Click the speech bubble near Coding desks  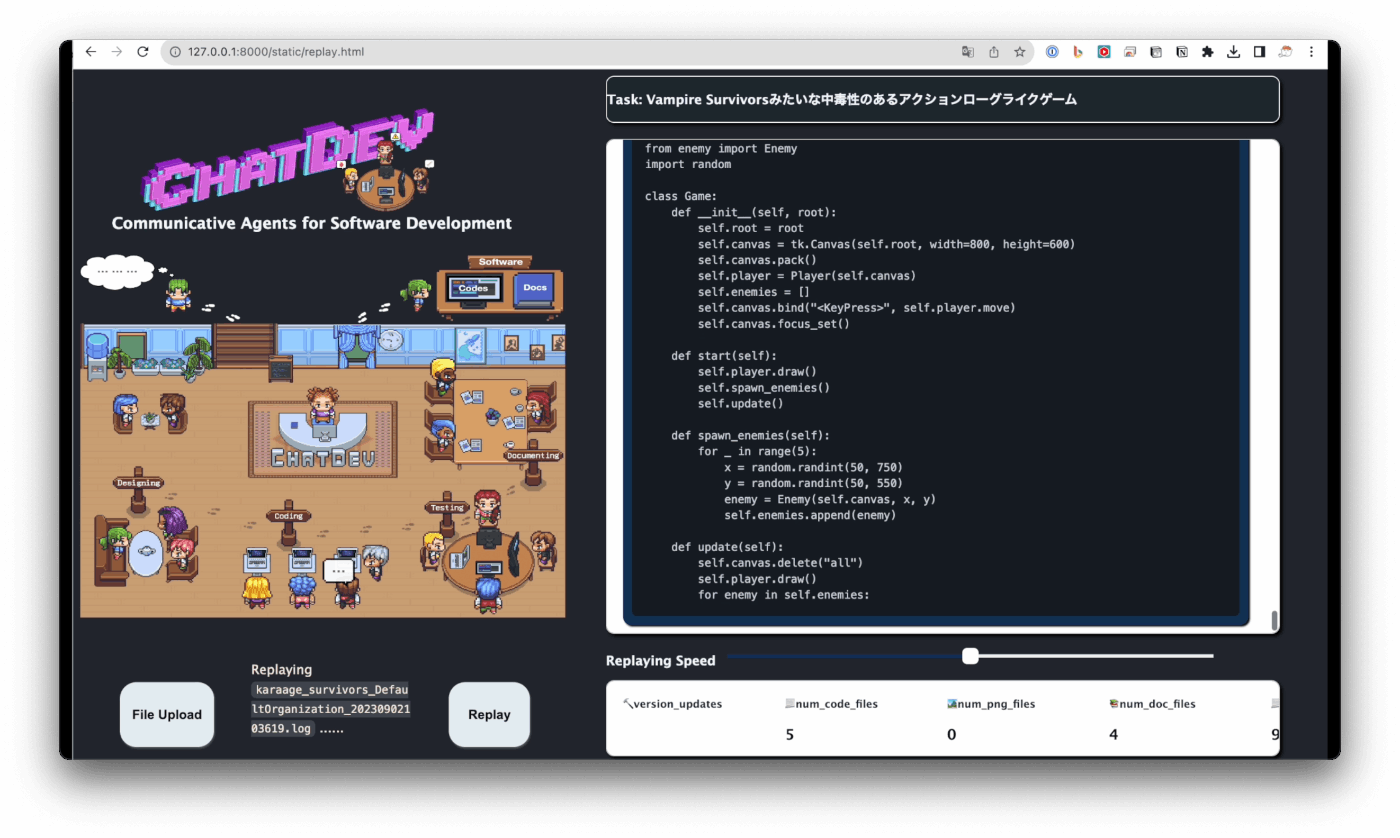[338, 571]
